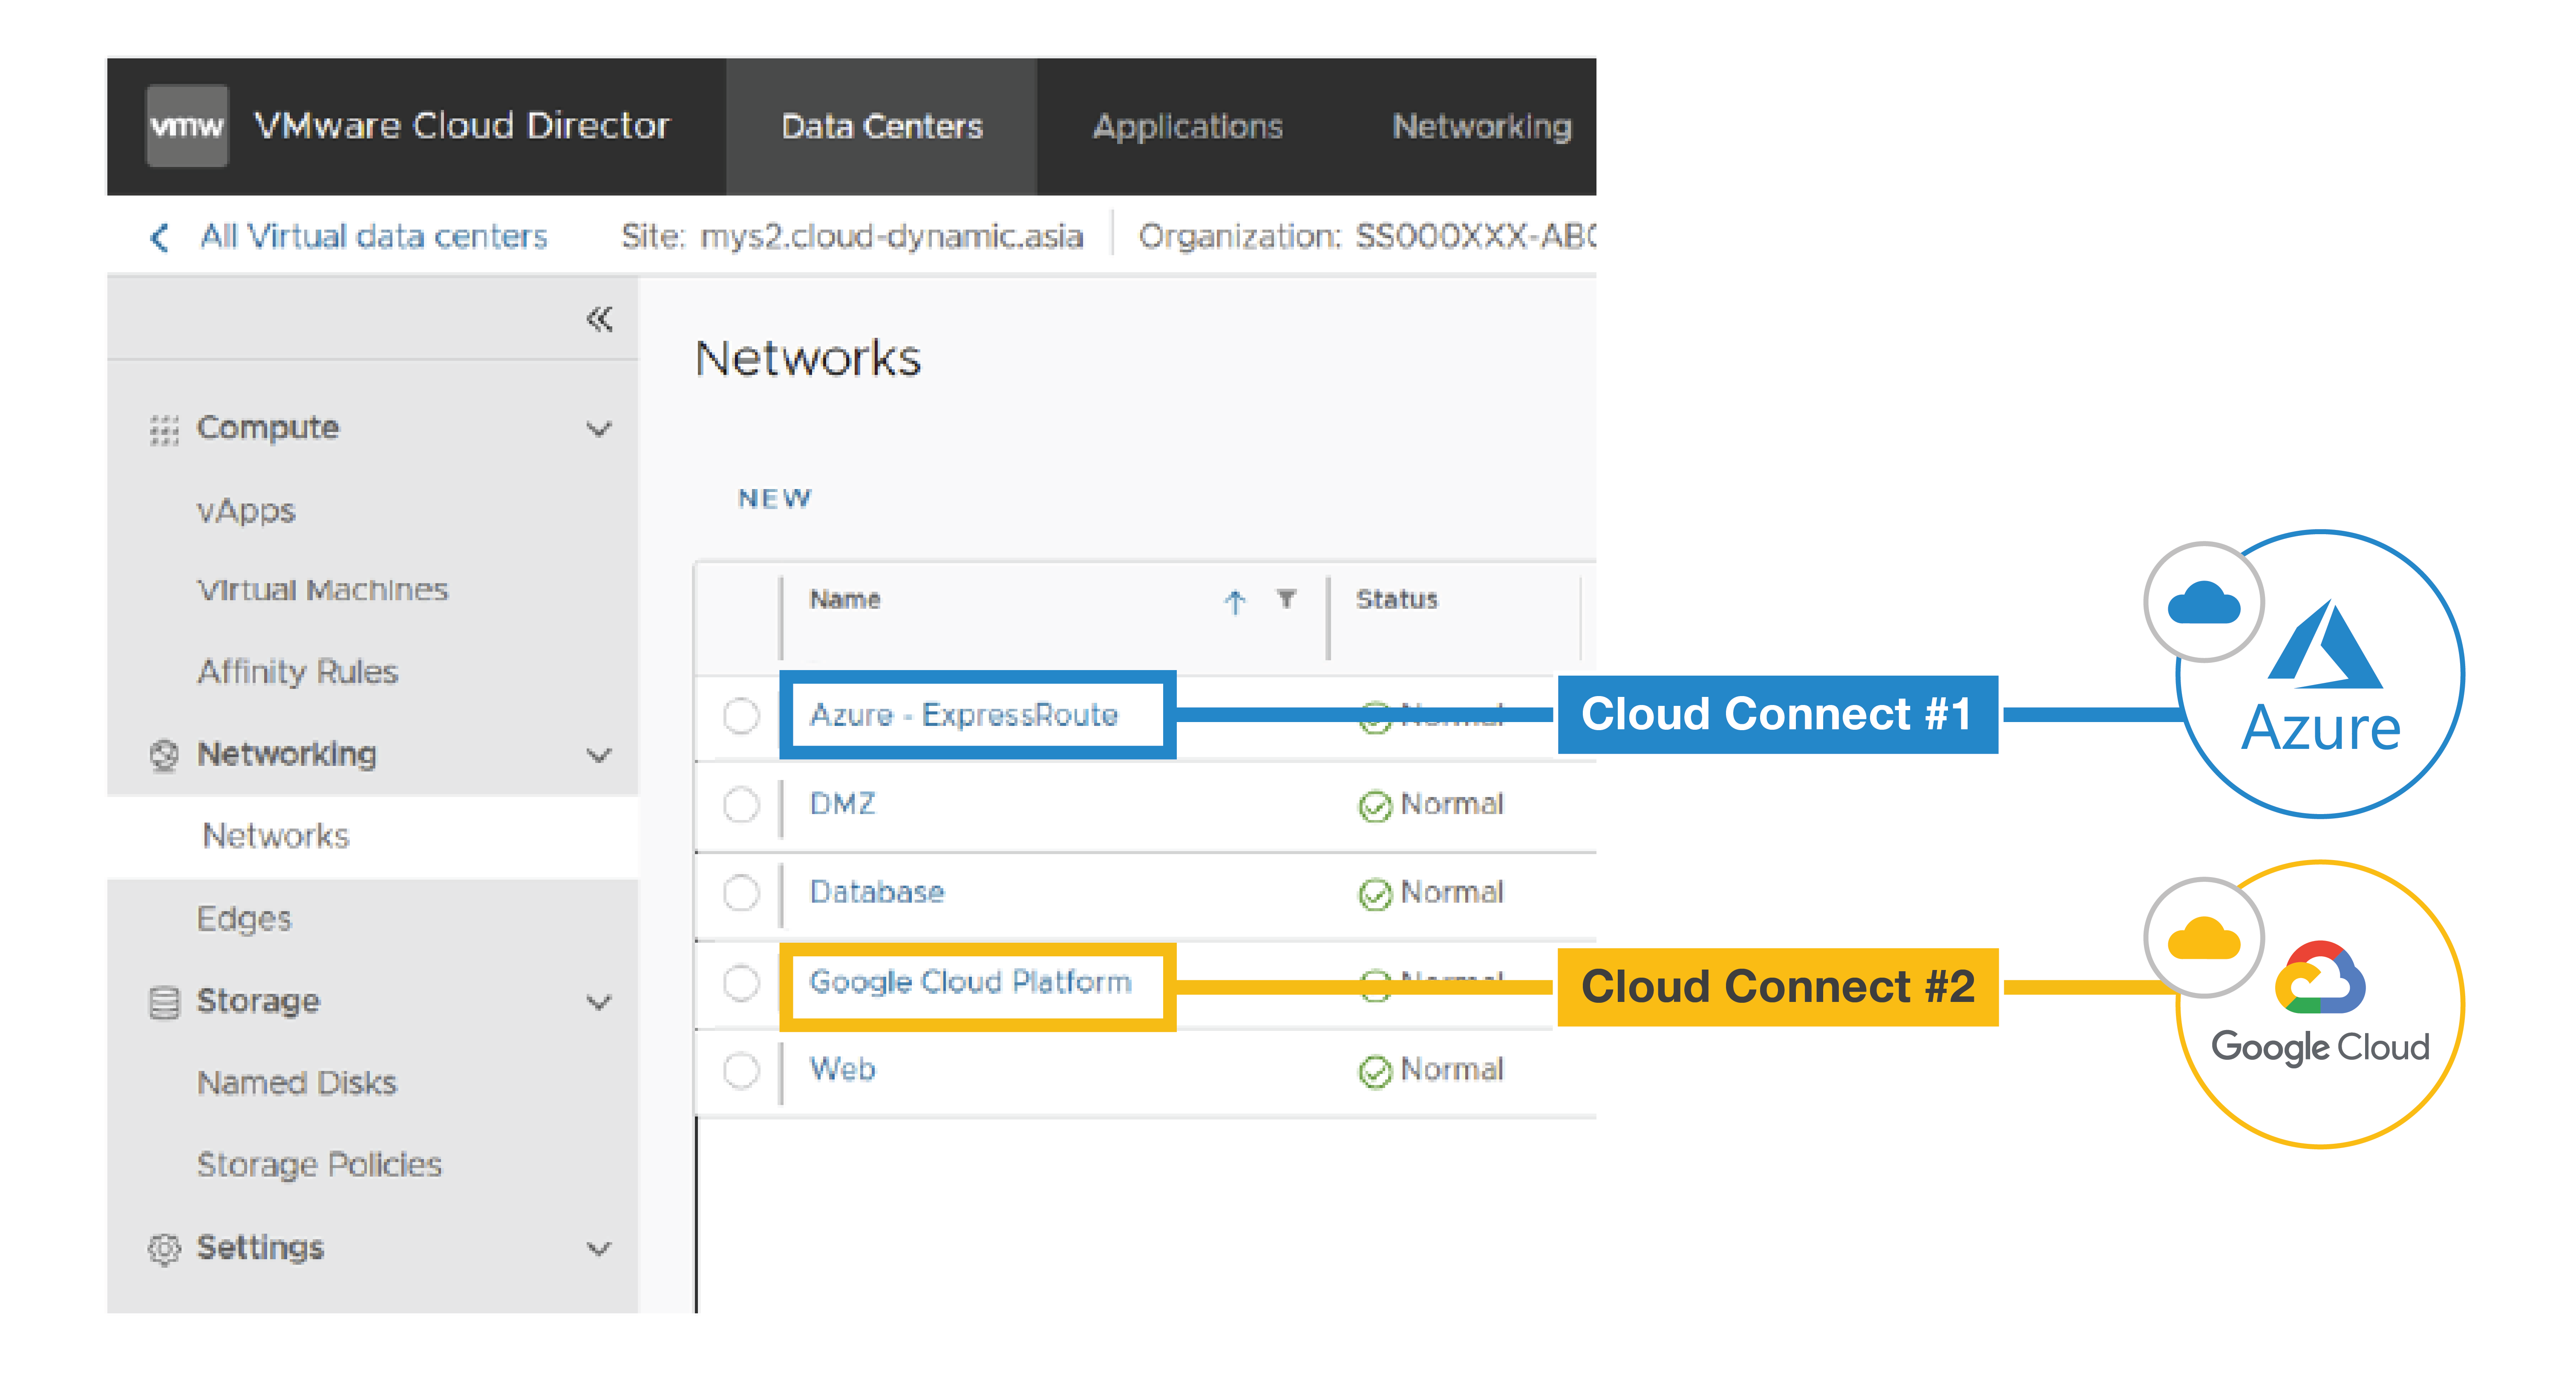Click the Normal status text for Web
Viewport: 2576px width, 1390px height.
click(1452, 1070)
